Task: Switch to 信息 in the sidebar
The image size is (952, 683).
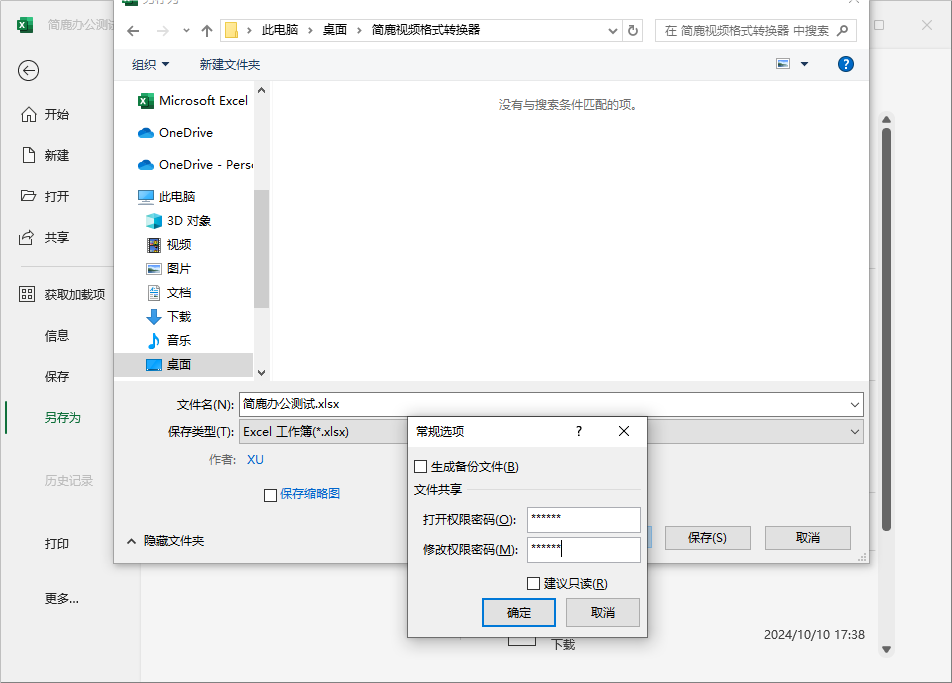Action: [x=58, y=335]
